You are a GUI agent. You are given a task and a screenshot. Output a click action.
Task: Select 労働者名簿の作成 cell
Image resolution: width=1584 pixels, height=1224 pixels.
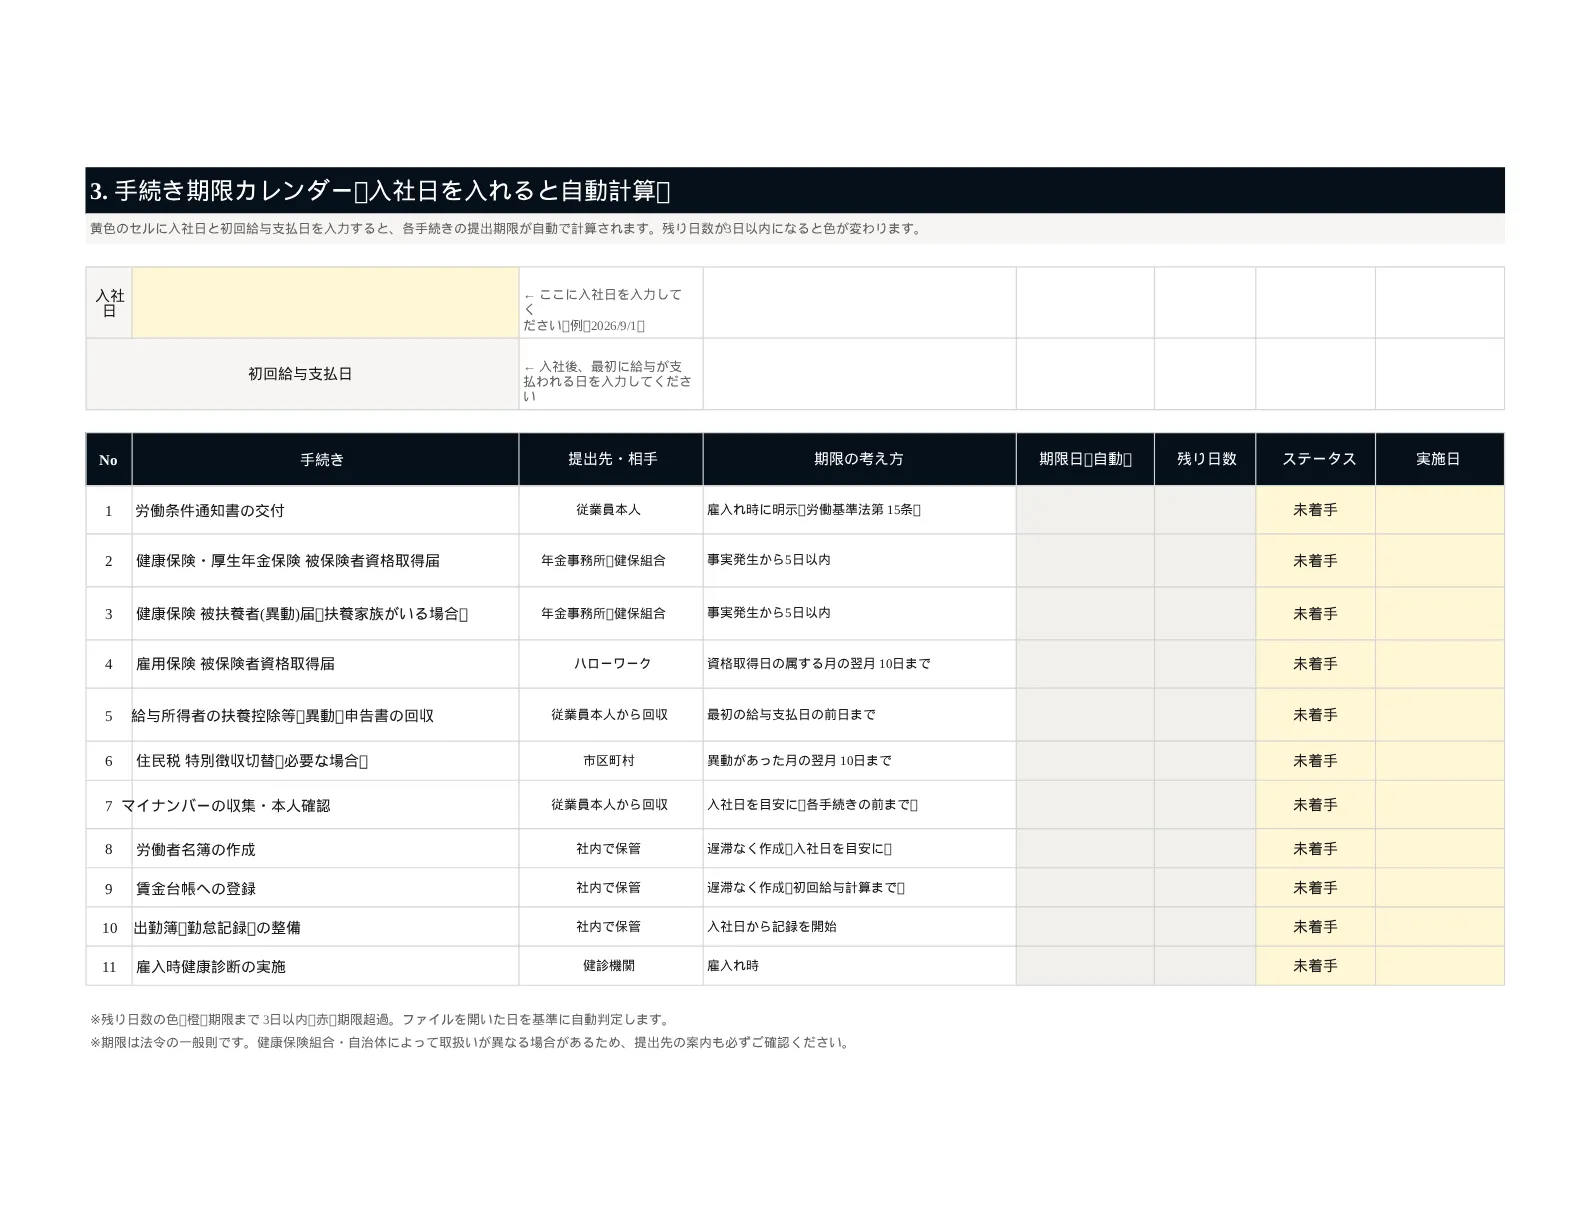[x=325, y=849]
